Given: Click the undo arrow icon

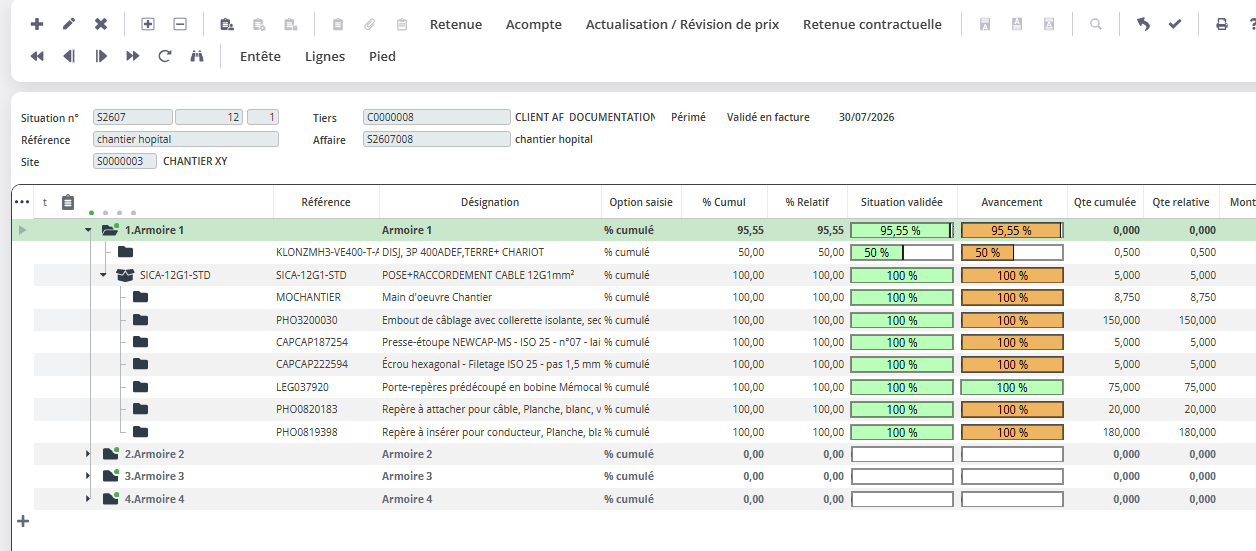Looking at the screenshot, I should click(1143, 24).
